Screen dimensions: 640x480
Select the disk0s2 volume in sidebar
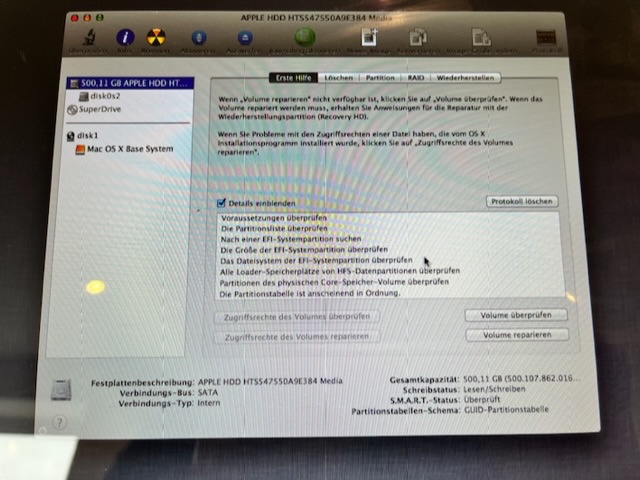pyautogui.click(x=100, y=96)
